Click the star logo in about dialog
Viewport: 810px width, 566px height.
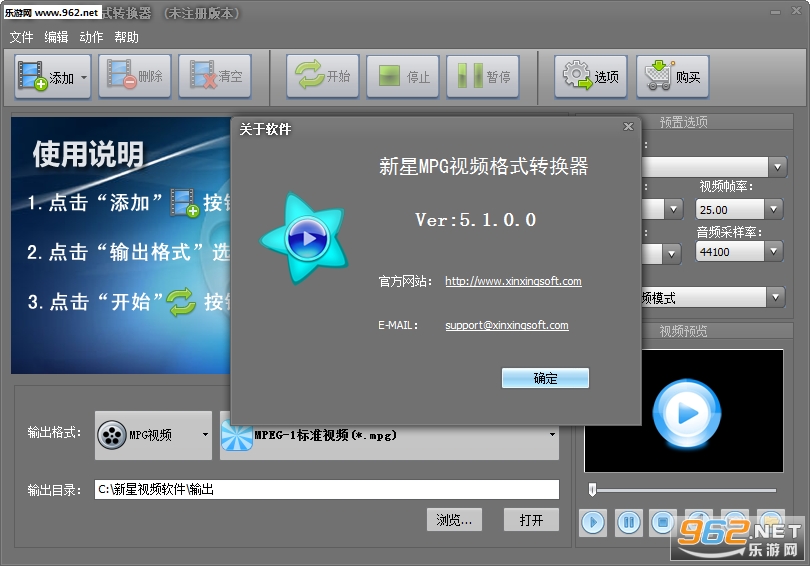[306, 238]
